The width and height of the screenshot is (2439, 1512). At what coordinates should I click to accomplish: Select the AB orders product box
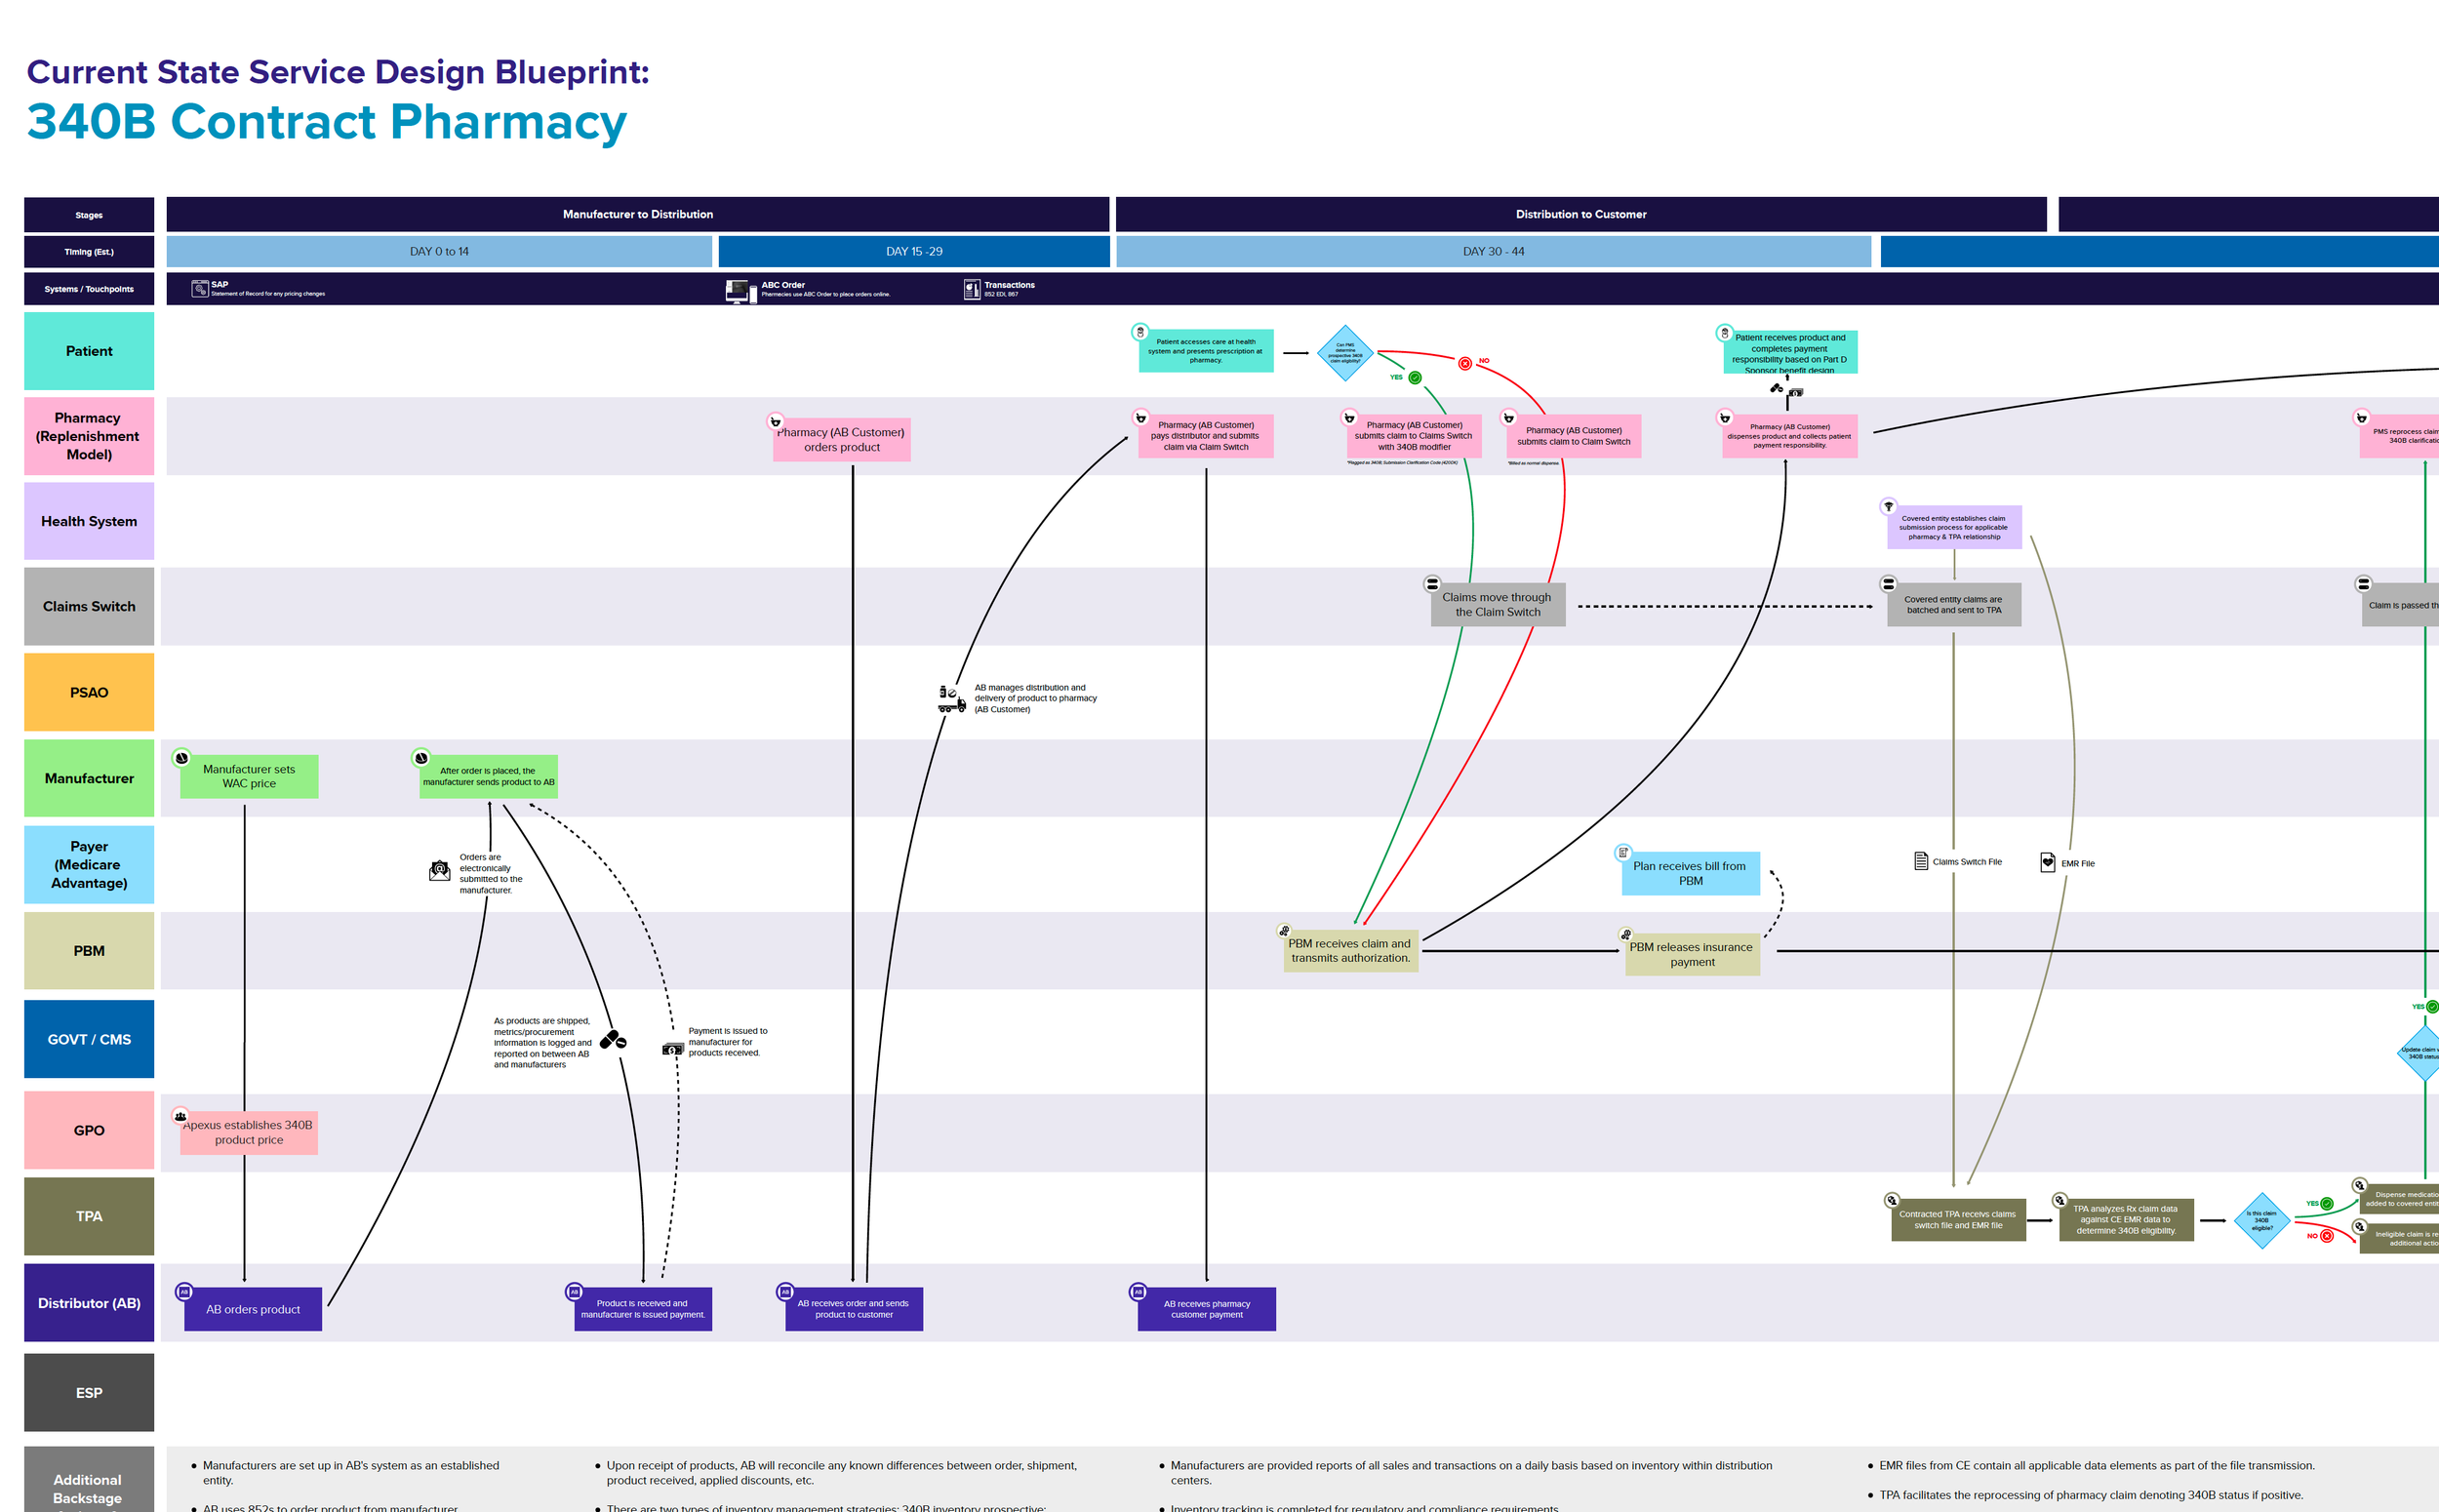point(253,1309)
